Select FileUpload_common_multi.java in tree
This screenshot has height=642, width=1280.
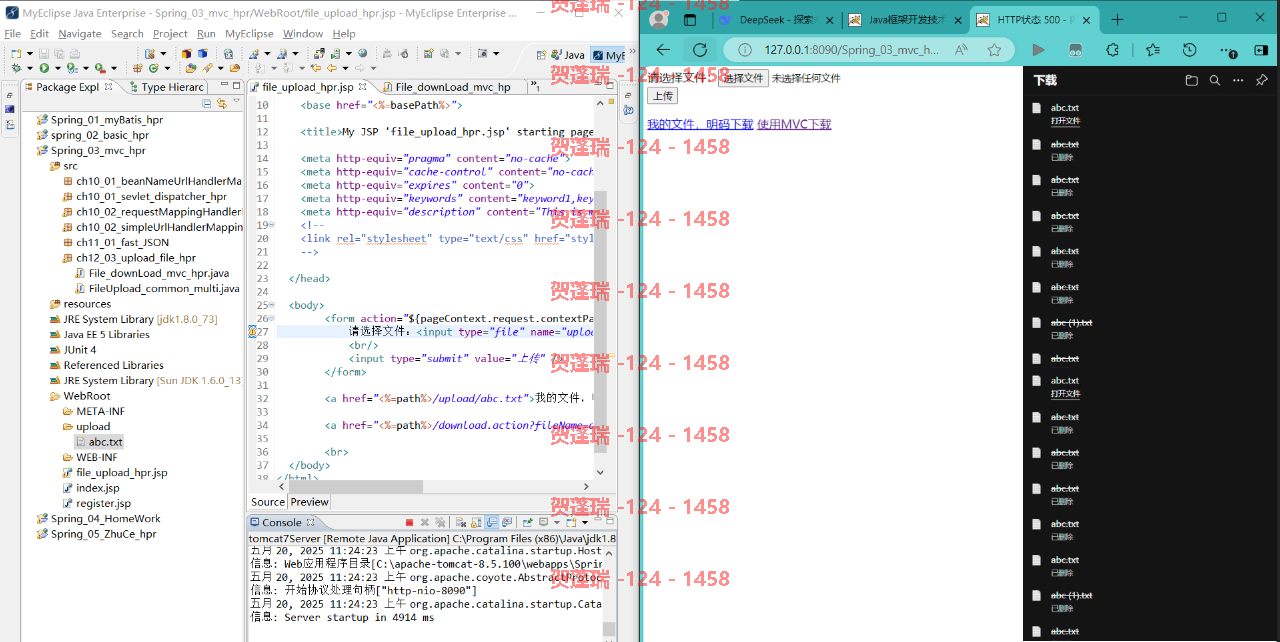click(x=156, y=288)
